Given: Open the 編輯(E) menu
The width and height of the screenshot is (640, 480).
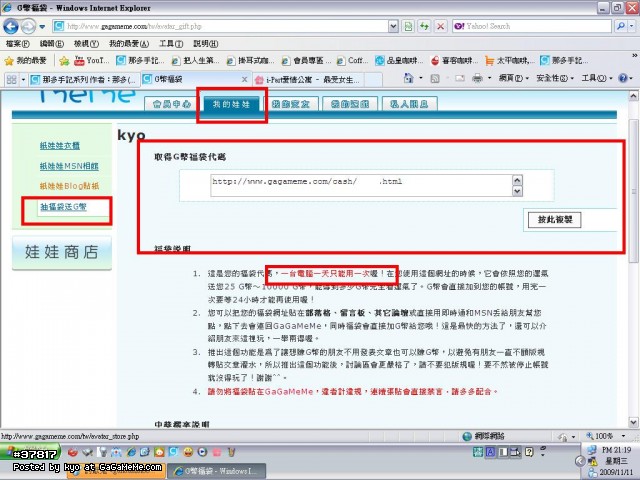Looking at the screenshot, I should point(52,44).
